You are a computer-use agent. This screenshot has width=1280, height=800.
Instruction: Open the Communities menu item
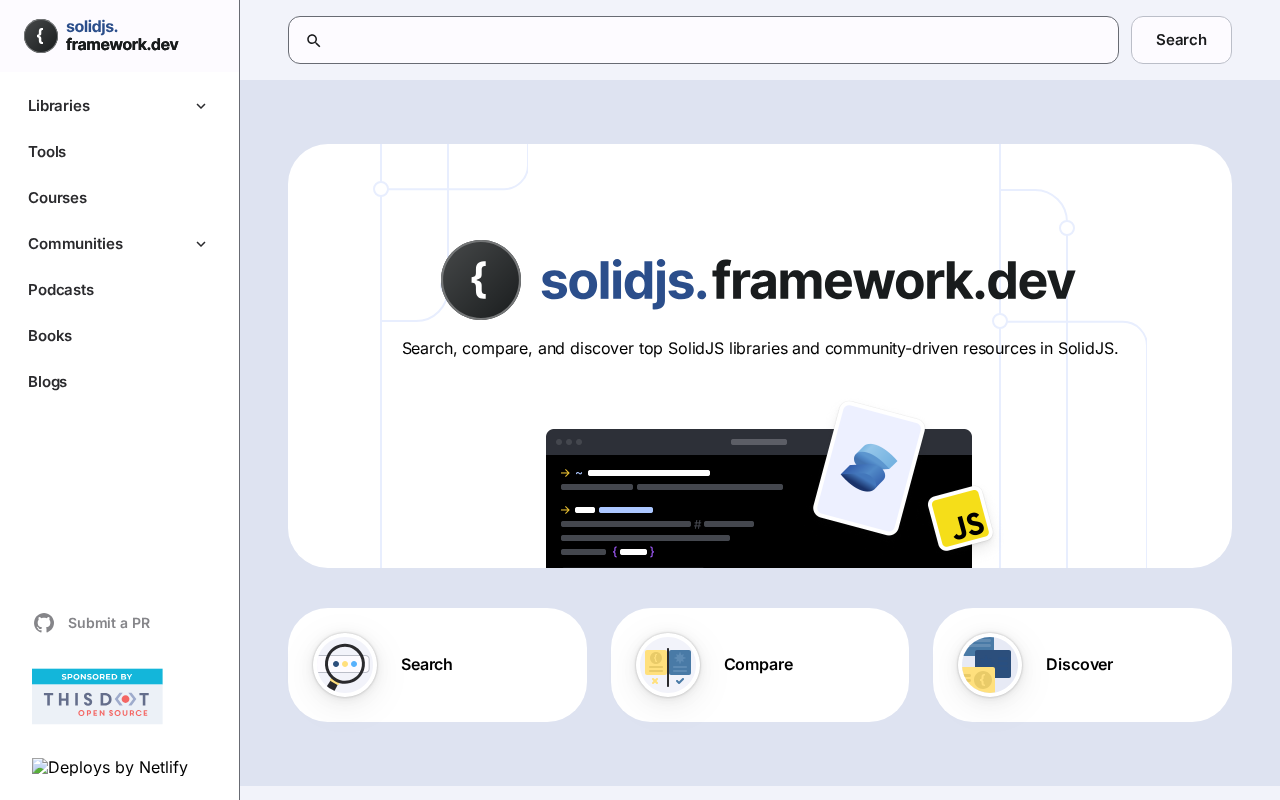tap(75, 244)
